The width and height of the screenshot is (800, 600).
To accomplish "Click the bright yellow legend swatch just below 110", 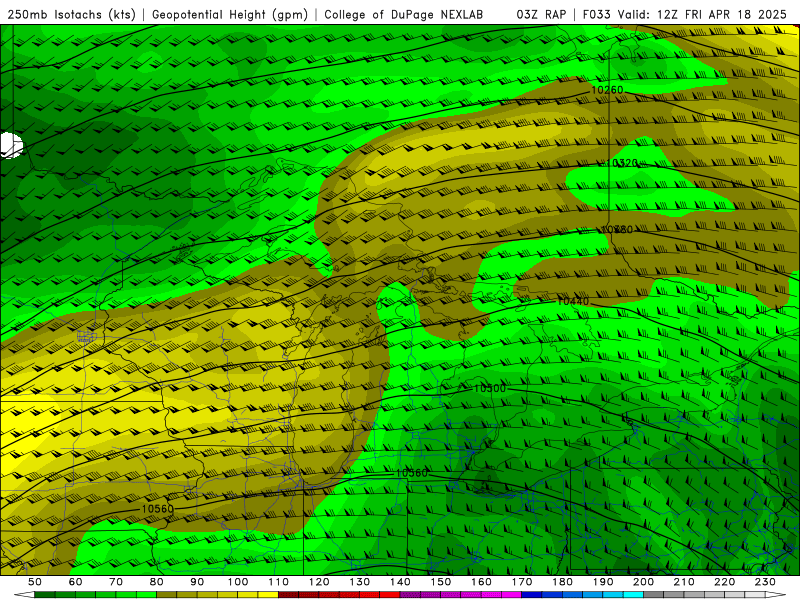I will coord(268,594).
